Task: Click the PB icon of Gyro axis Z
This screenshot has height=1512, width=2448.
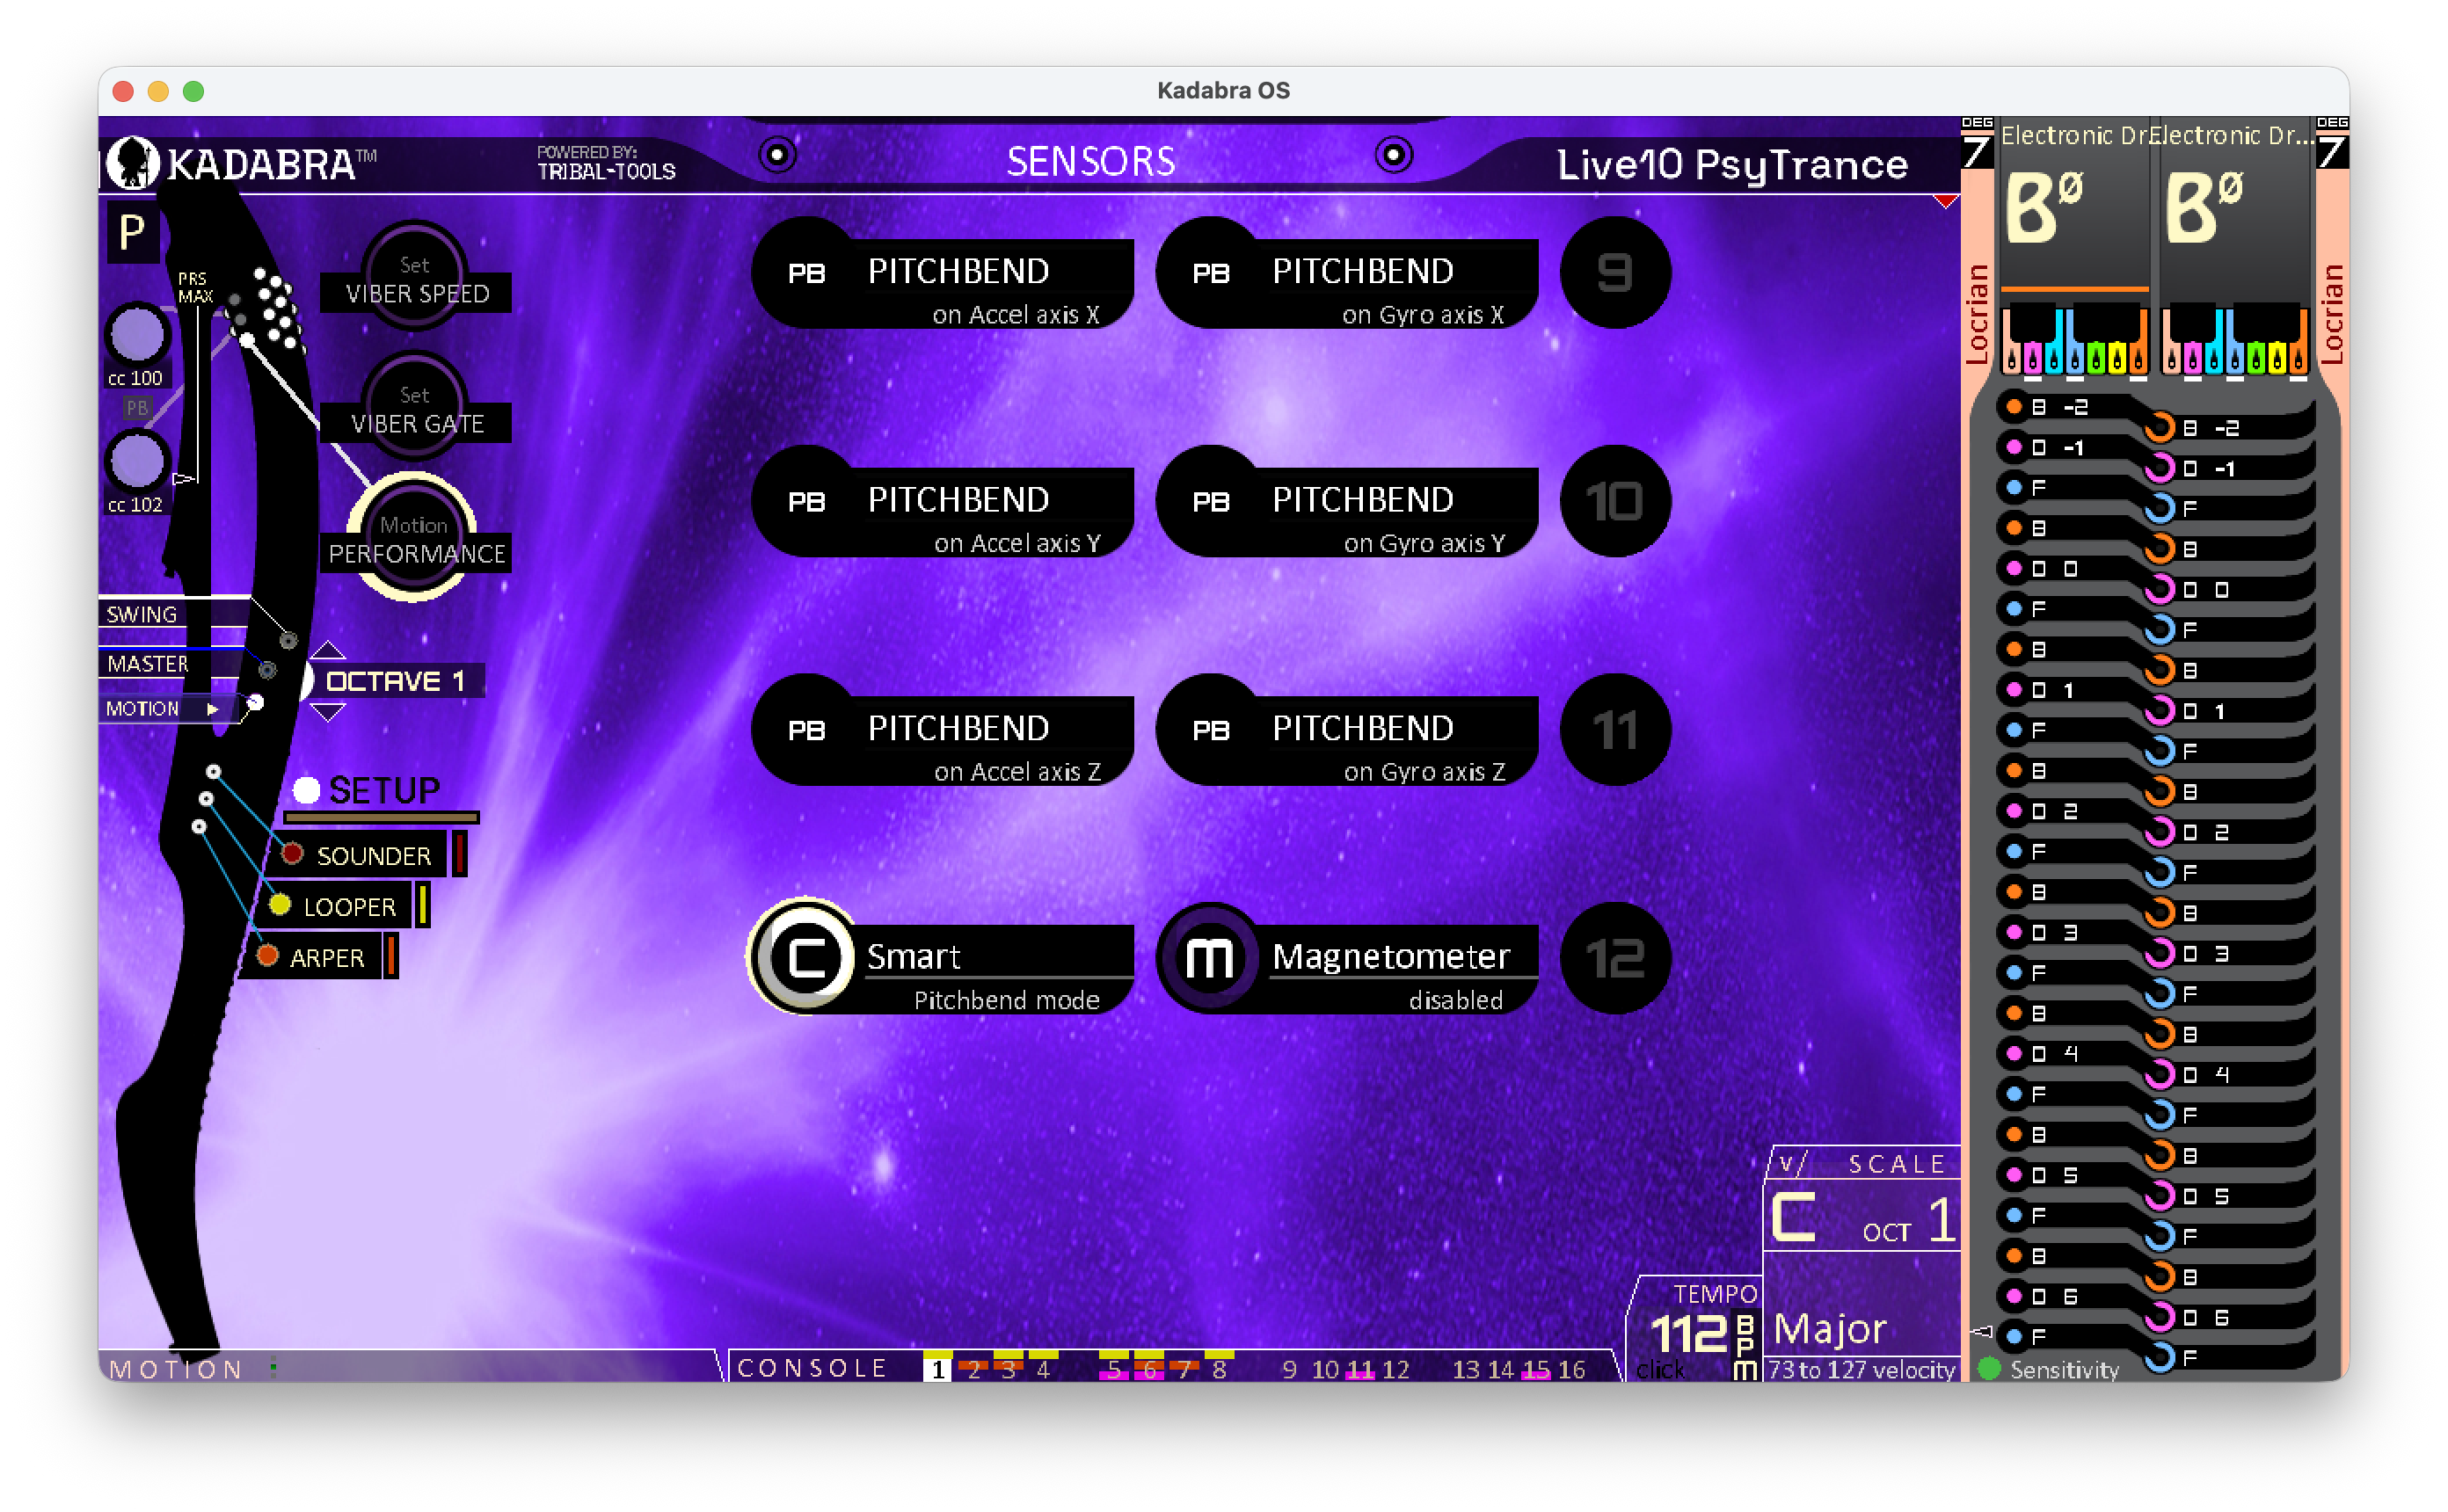Action: (1210, 730)
